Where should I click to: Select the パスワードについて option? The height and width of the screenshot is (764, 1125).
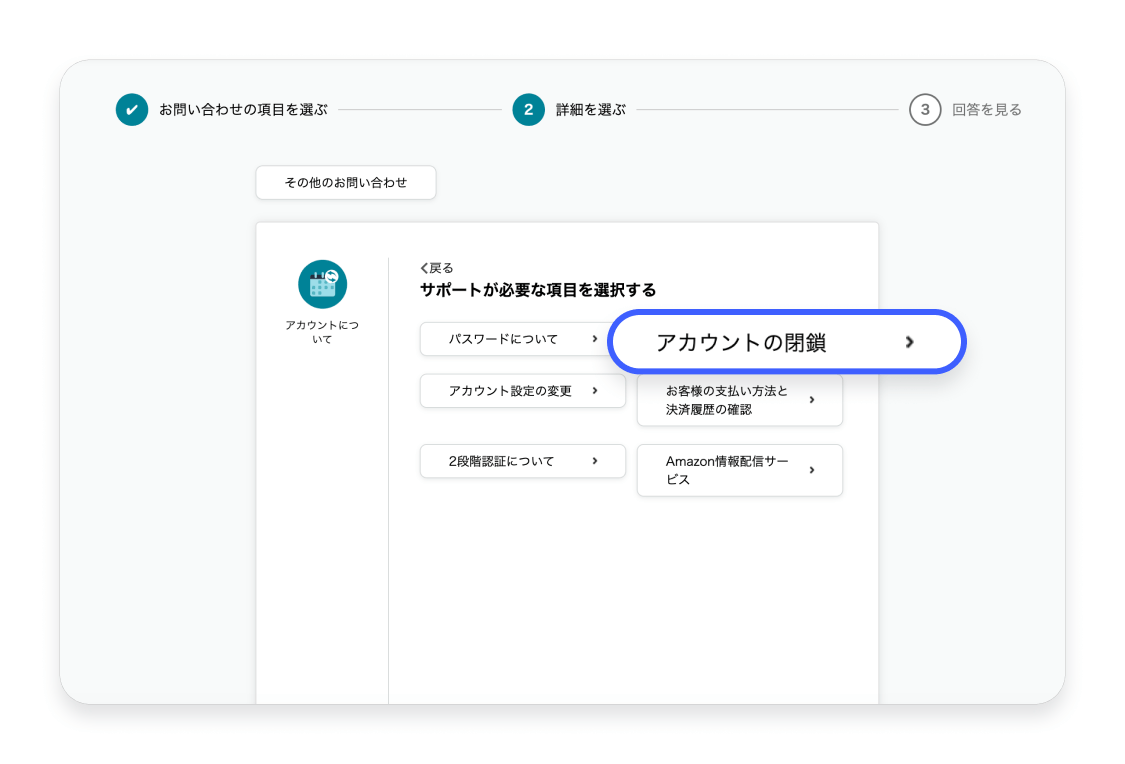click(503, 339)
